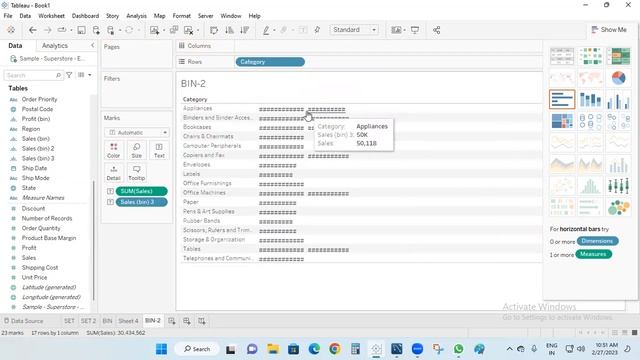Click the Sample - Superstore data source
The image size is (640, 360).
click(x=49, y=59)
